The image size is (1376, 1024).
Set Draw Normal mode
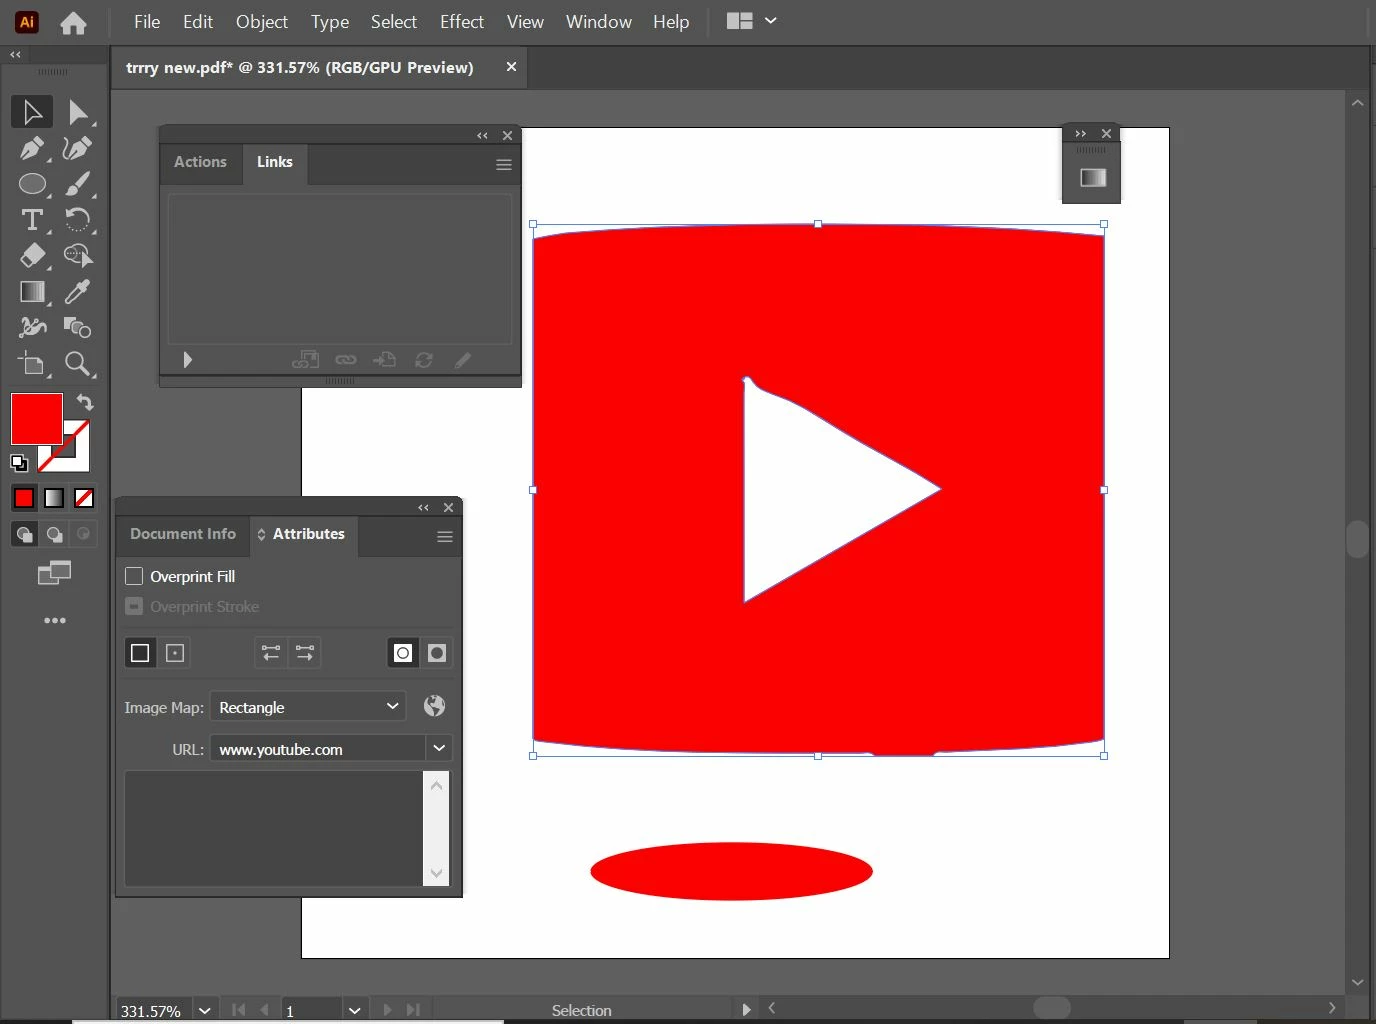click(24, 534)
